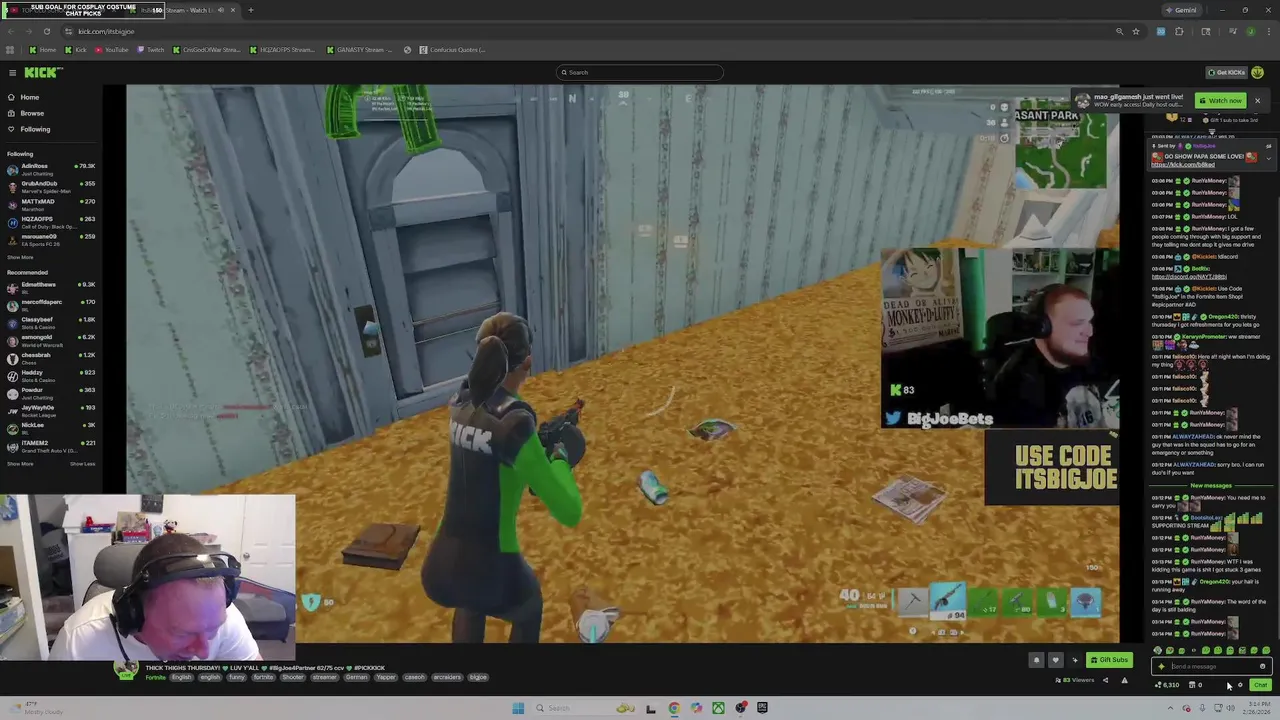Go to Home in the sidebar
This screenshot has width=1280, height=720.
[23, 97]
